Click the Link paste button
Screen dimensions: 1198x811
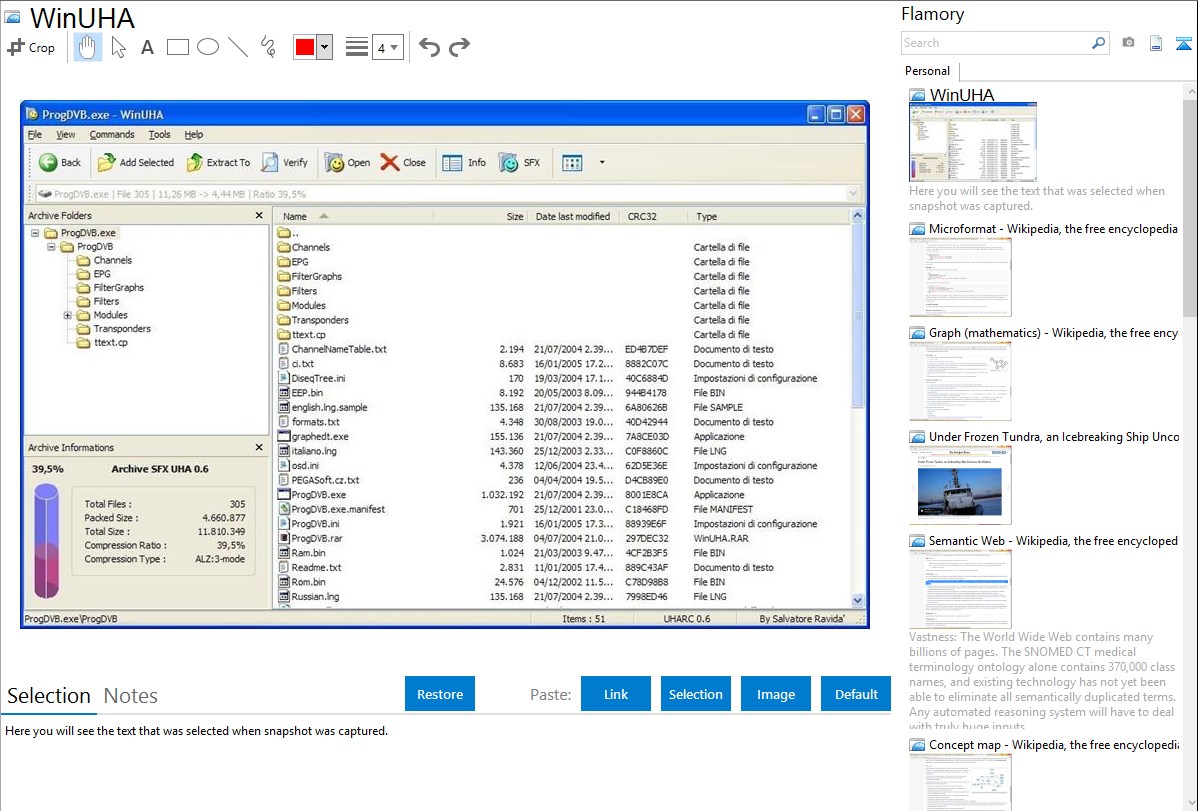(616, 694)
